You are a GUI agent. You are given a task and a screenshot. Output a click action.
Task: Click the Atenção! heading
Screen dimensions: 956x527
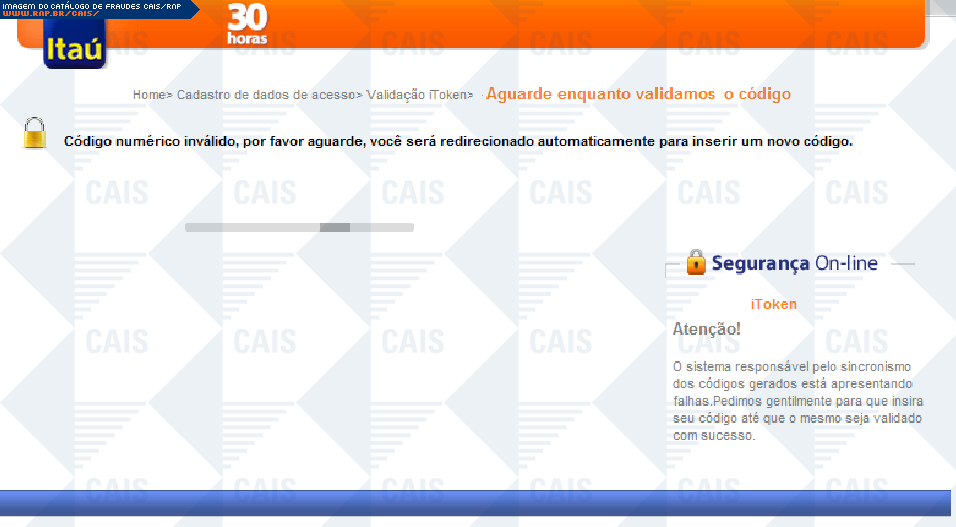pyautogui.click(x=706, y=329)
